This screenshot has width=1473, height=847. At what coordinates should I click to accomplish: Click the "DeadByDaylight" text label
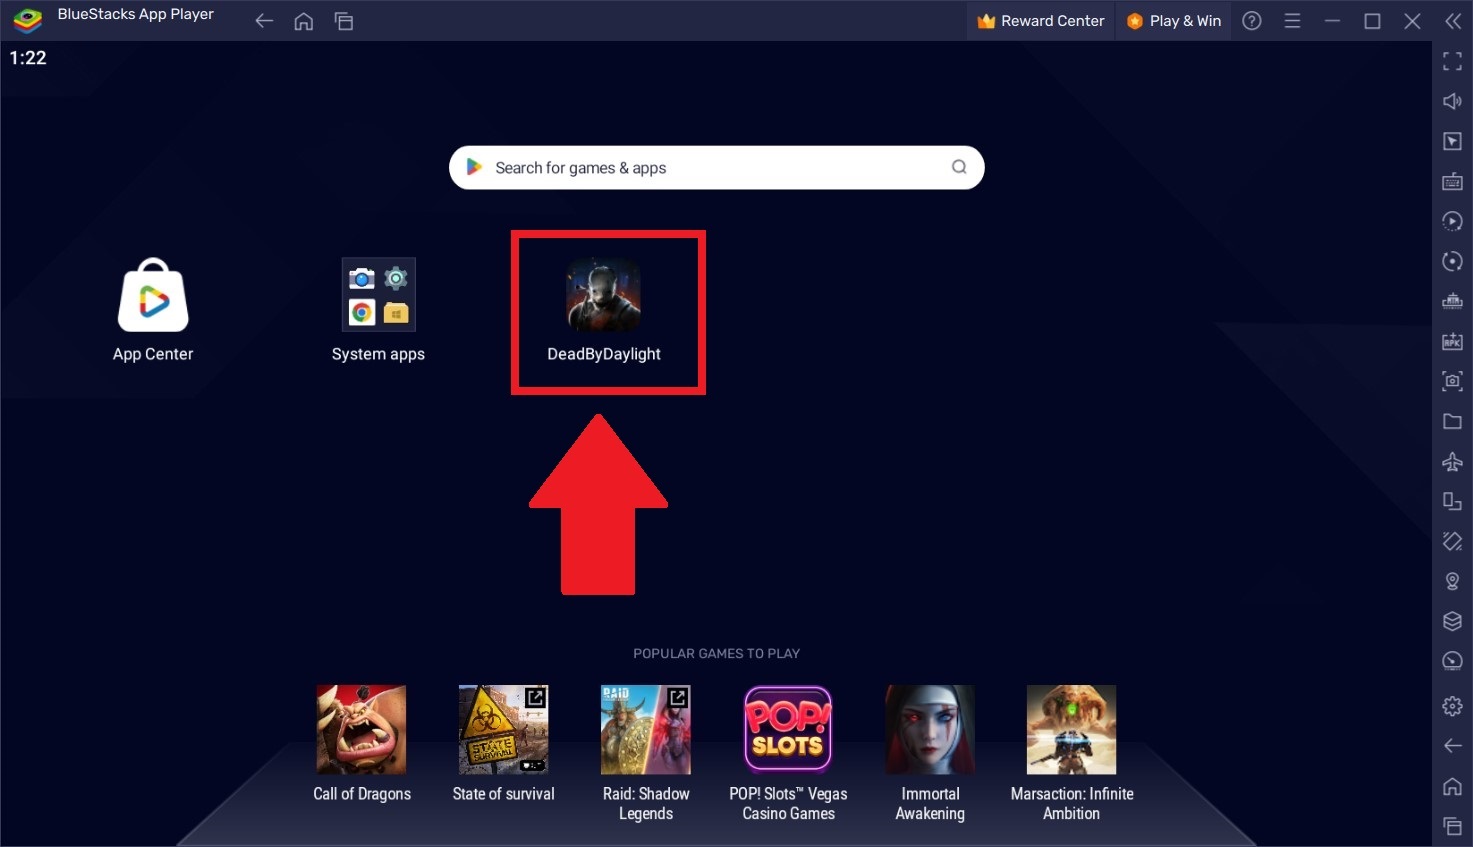604,354
